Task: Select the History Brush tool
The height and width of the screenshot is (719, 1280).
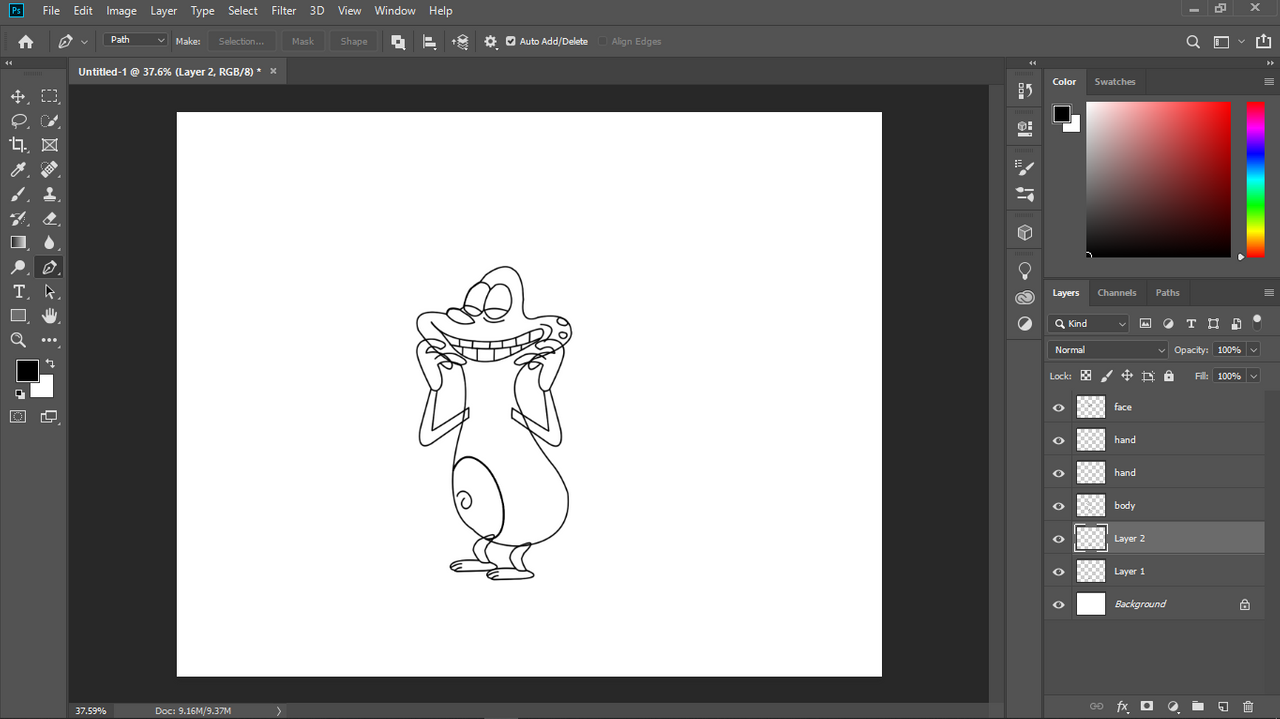Action: 18,218
